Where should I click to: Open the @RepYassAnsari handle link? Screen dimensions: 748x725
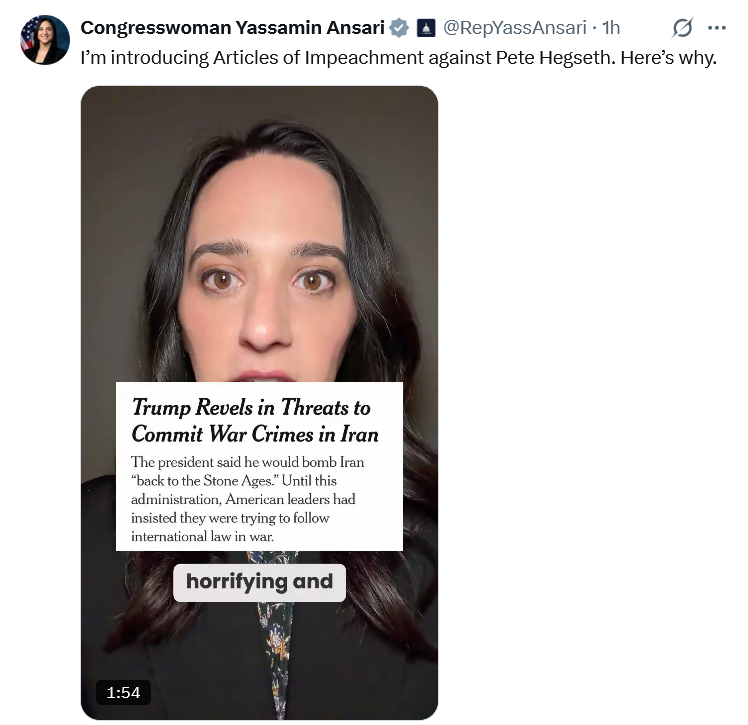point(515,28)
